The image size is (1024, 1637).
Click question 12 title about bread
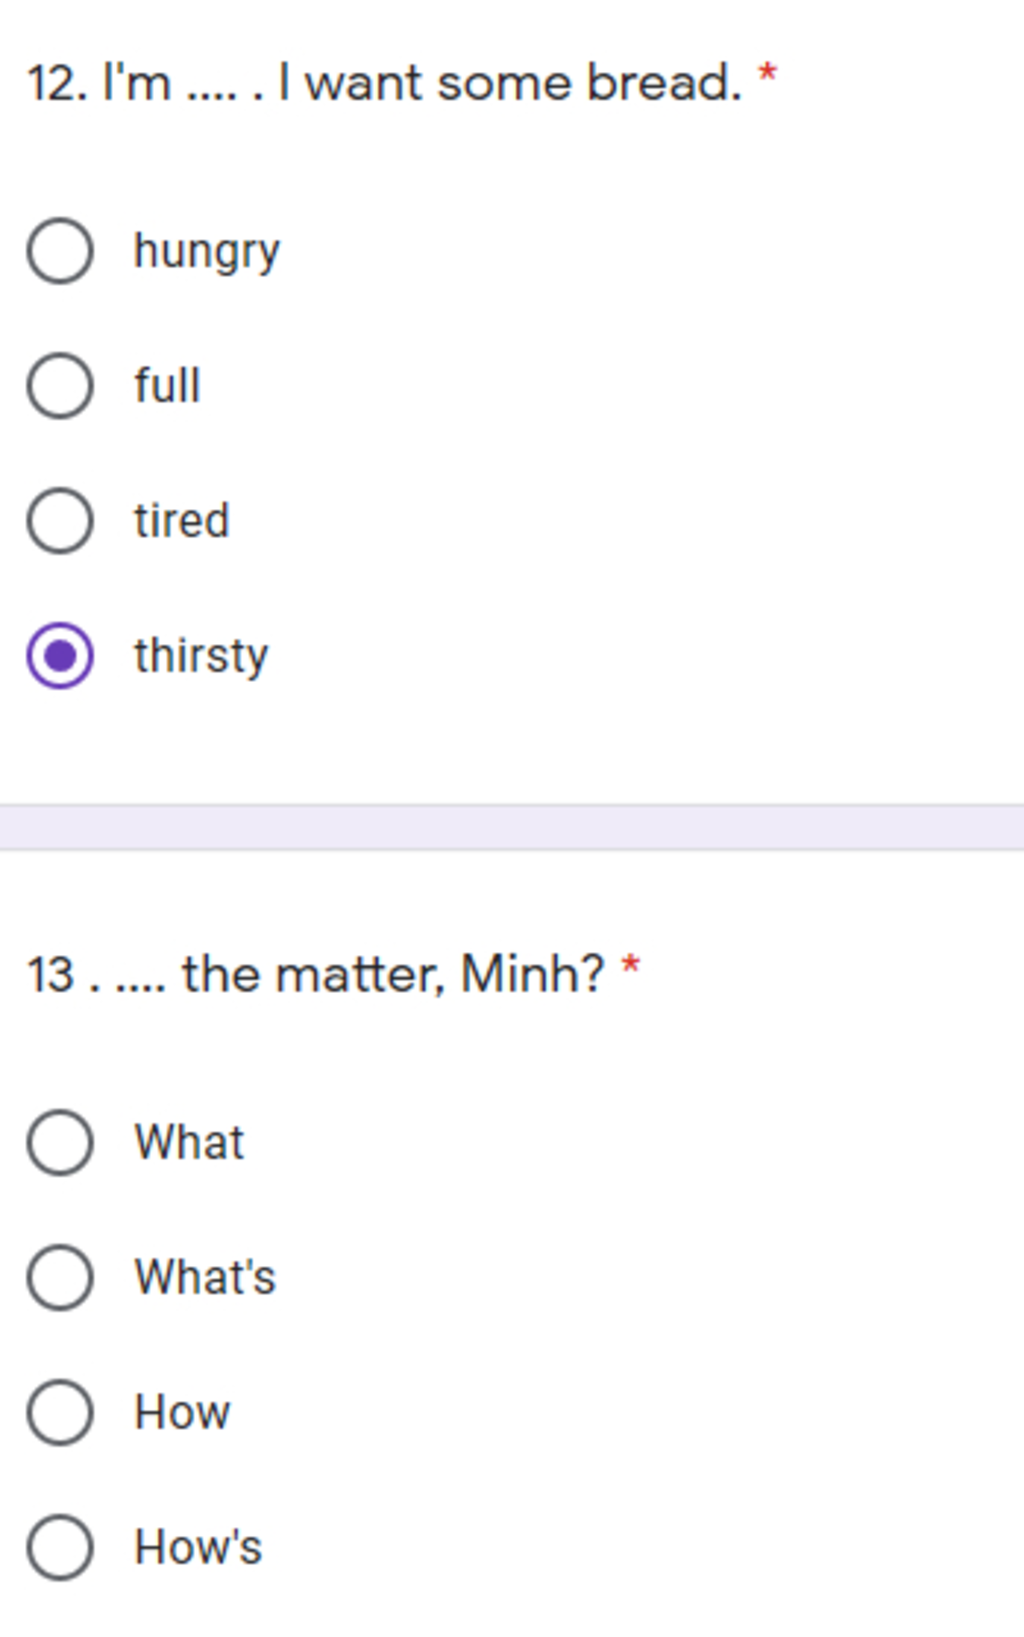coord(384,82)
